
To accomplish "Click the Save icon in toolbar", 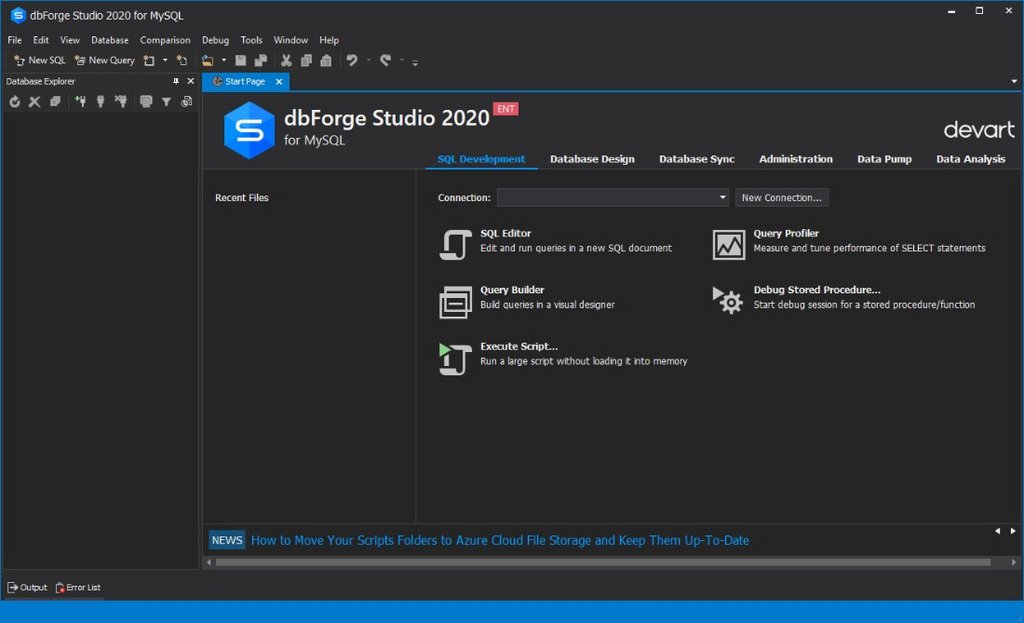I will pos(240,61).
